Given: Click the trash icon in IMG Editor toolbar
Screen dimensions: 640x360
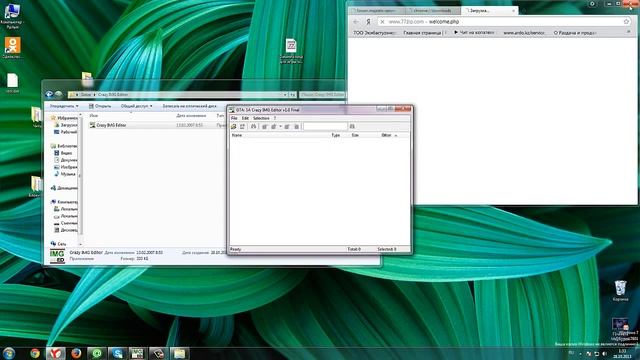Looking at the screenshot, I should click(x=297, y=127).
